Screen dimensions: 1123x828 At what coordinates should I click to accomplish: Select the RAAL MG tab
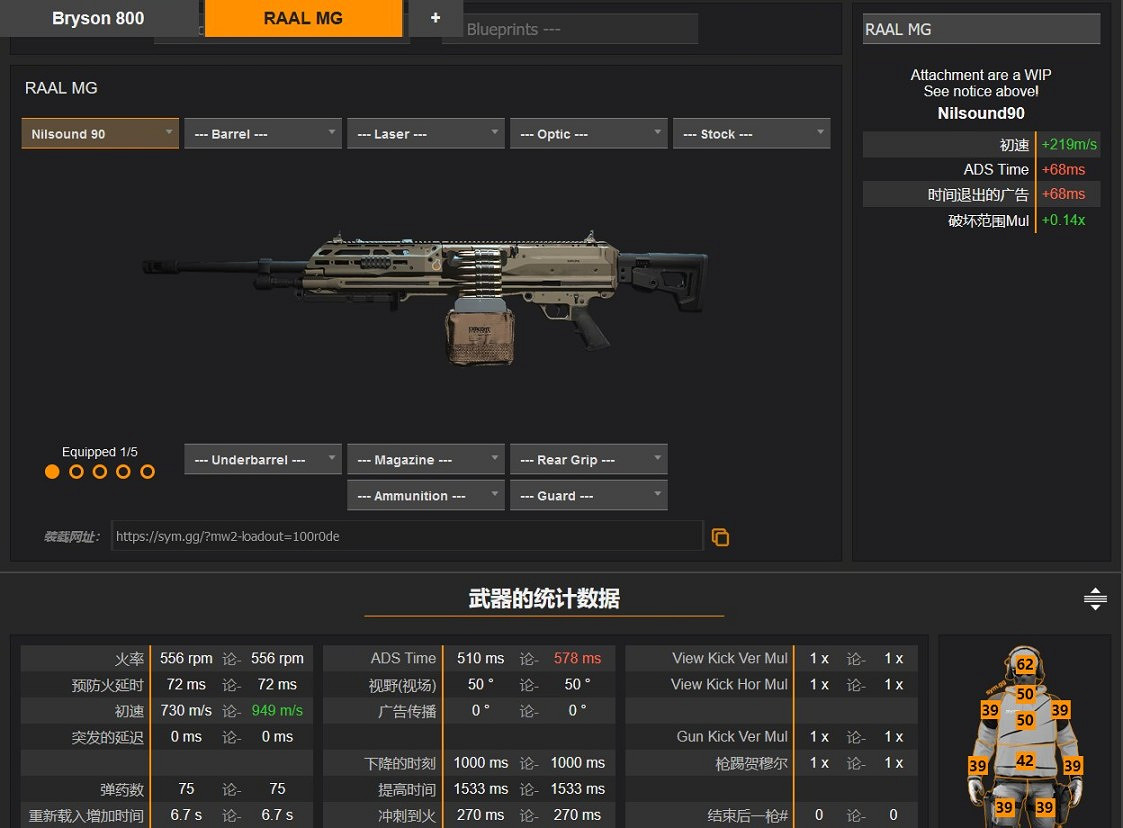[x=303, y=18]
